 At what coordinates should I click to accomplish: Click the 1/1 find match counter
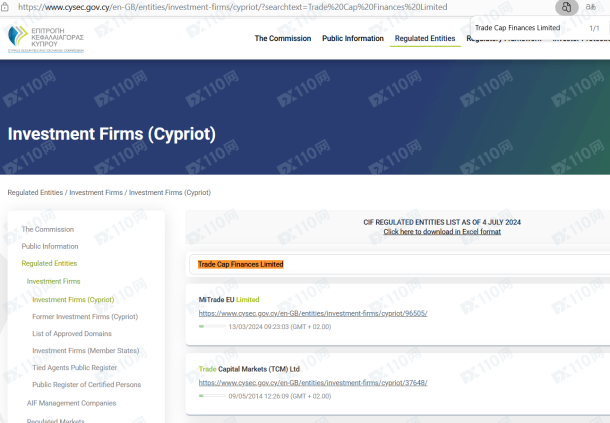tap(594, 28)
